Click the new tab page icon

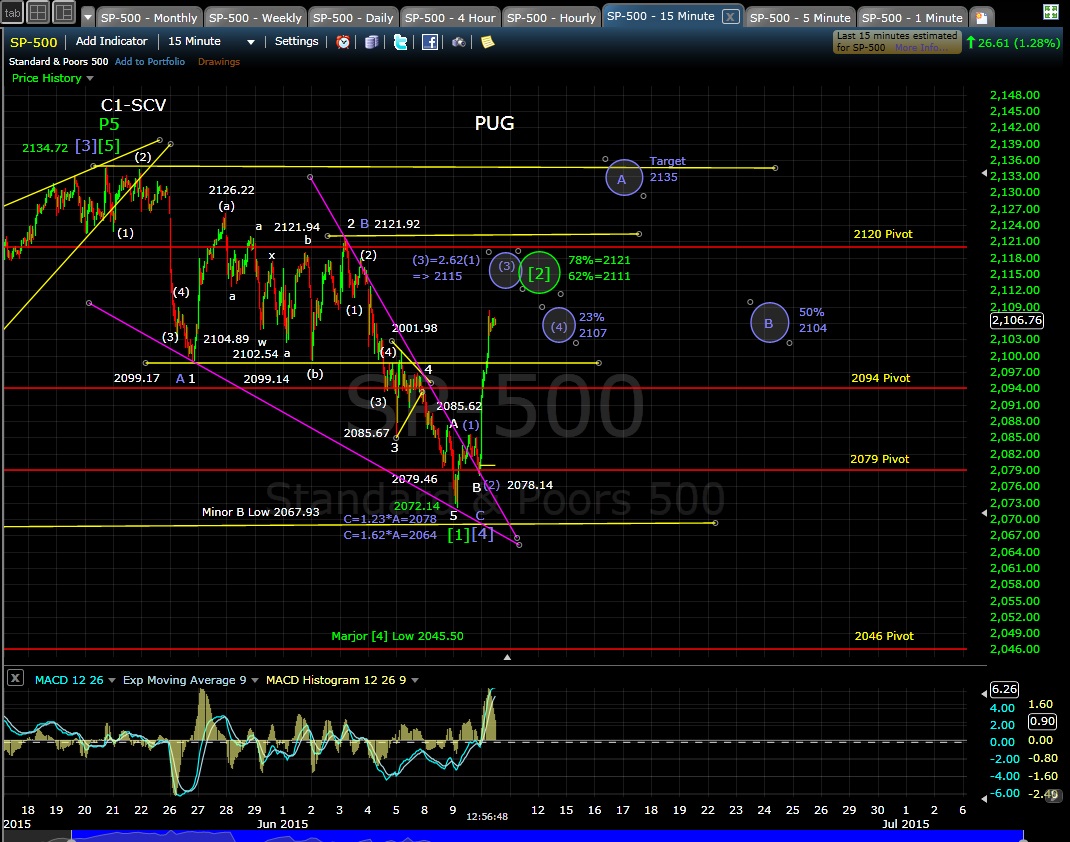981,18
